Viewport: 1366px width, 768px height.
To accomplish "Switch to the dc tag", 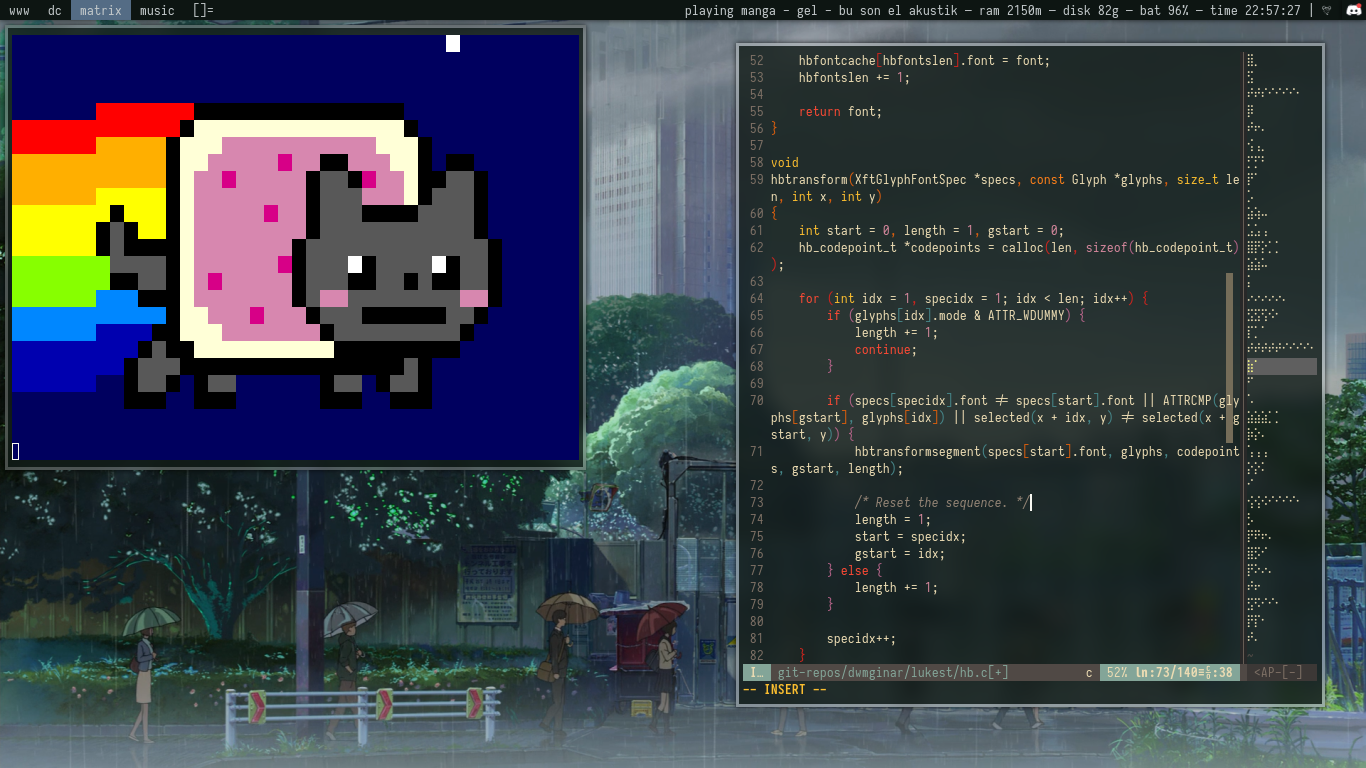I will 55,11.
